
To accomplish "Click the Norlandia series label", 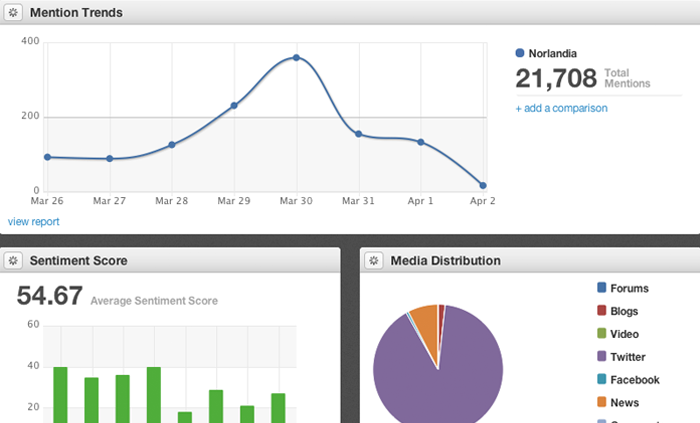I will click(x=553, y=54).
